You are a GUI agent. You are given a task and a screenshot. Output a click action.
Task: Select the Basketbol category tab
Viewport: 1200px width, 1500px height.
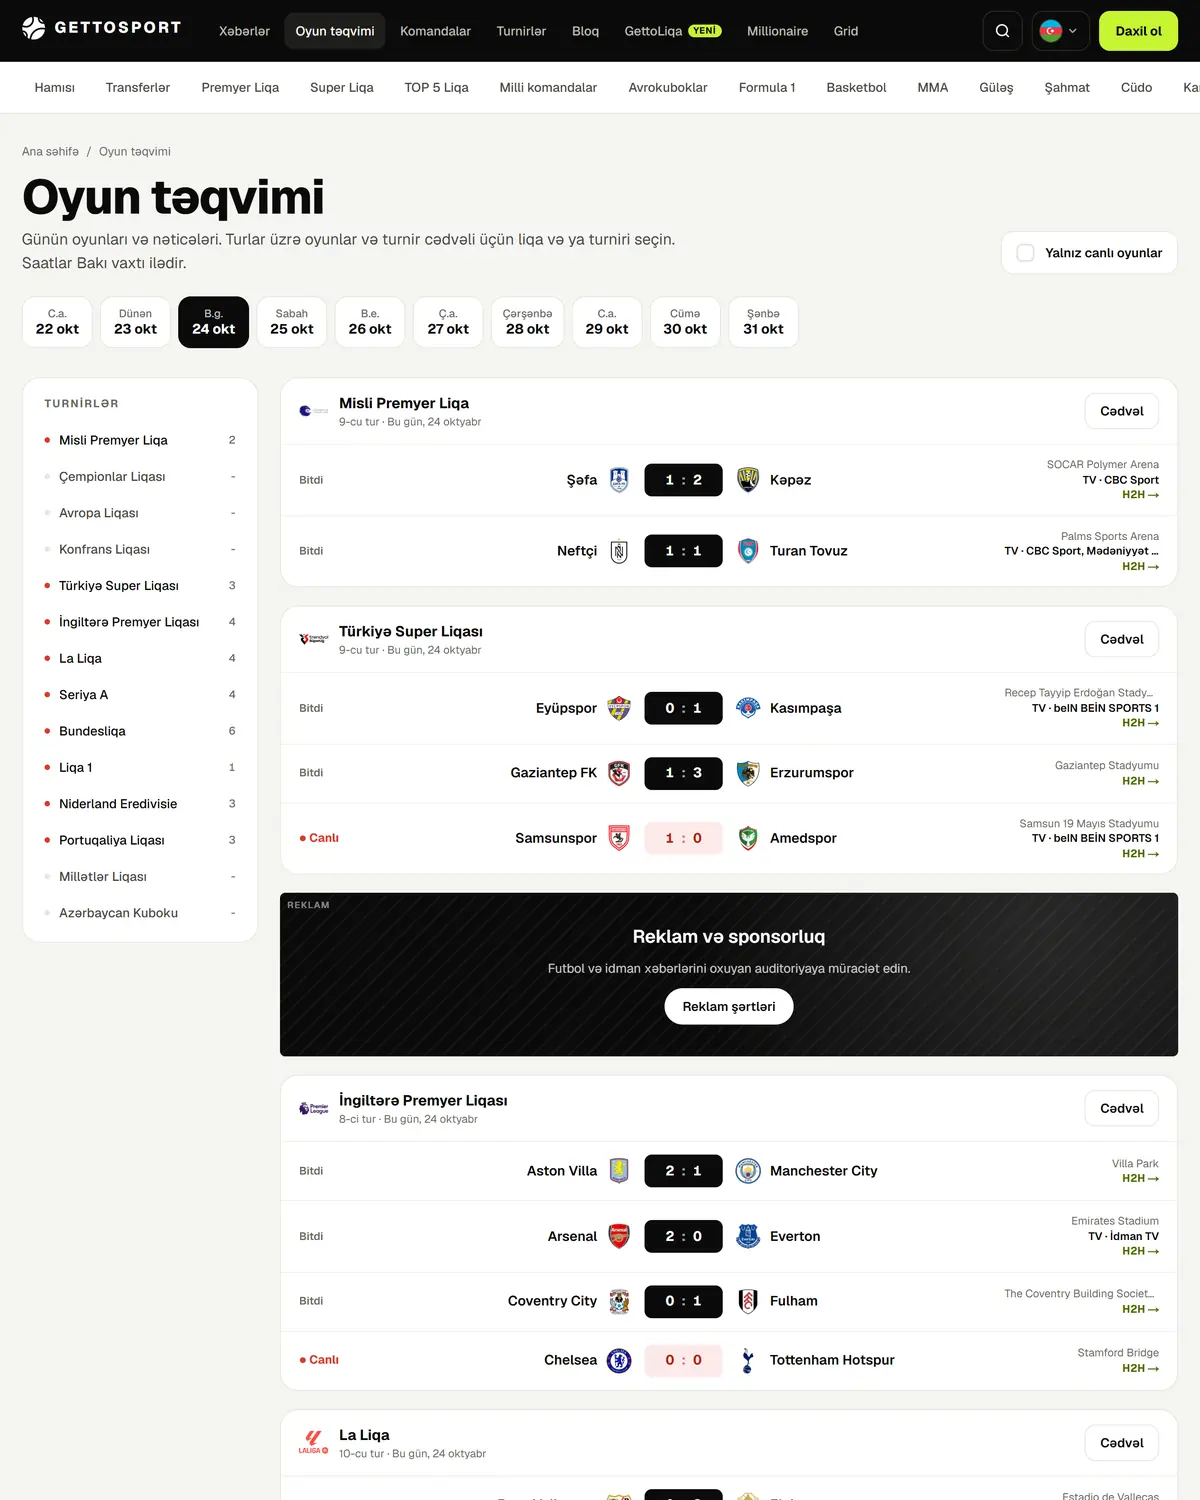856,87
